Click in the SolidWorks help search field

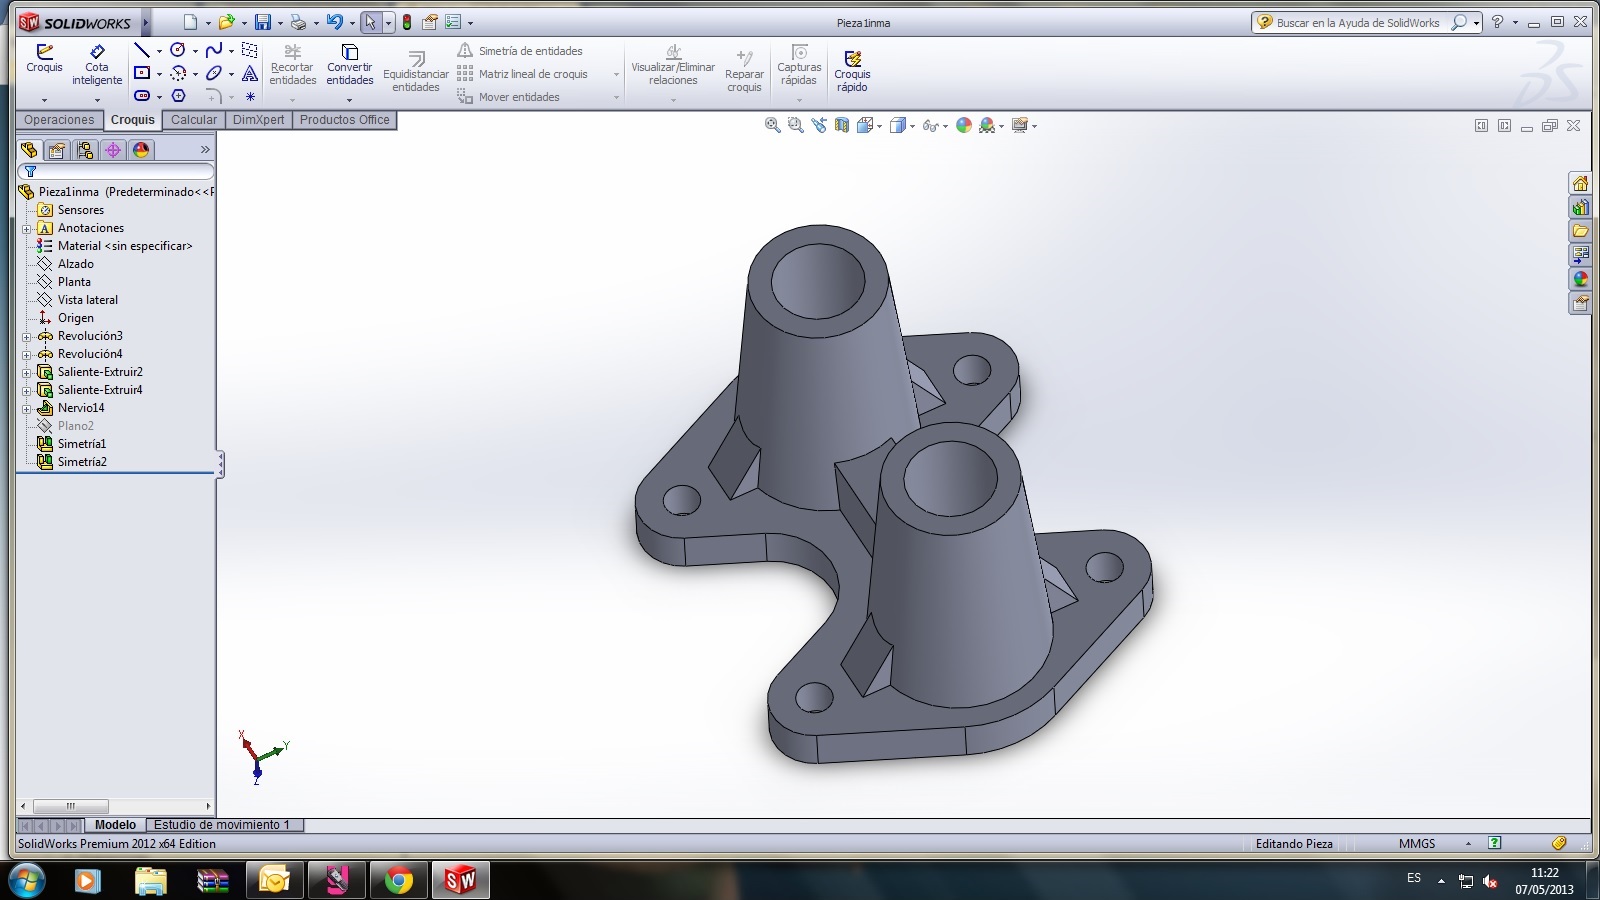pos(1358,22)
